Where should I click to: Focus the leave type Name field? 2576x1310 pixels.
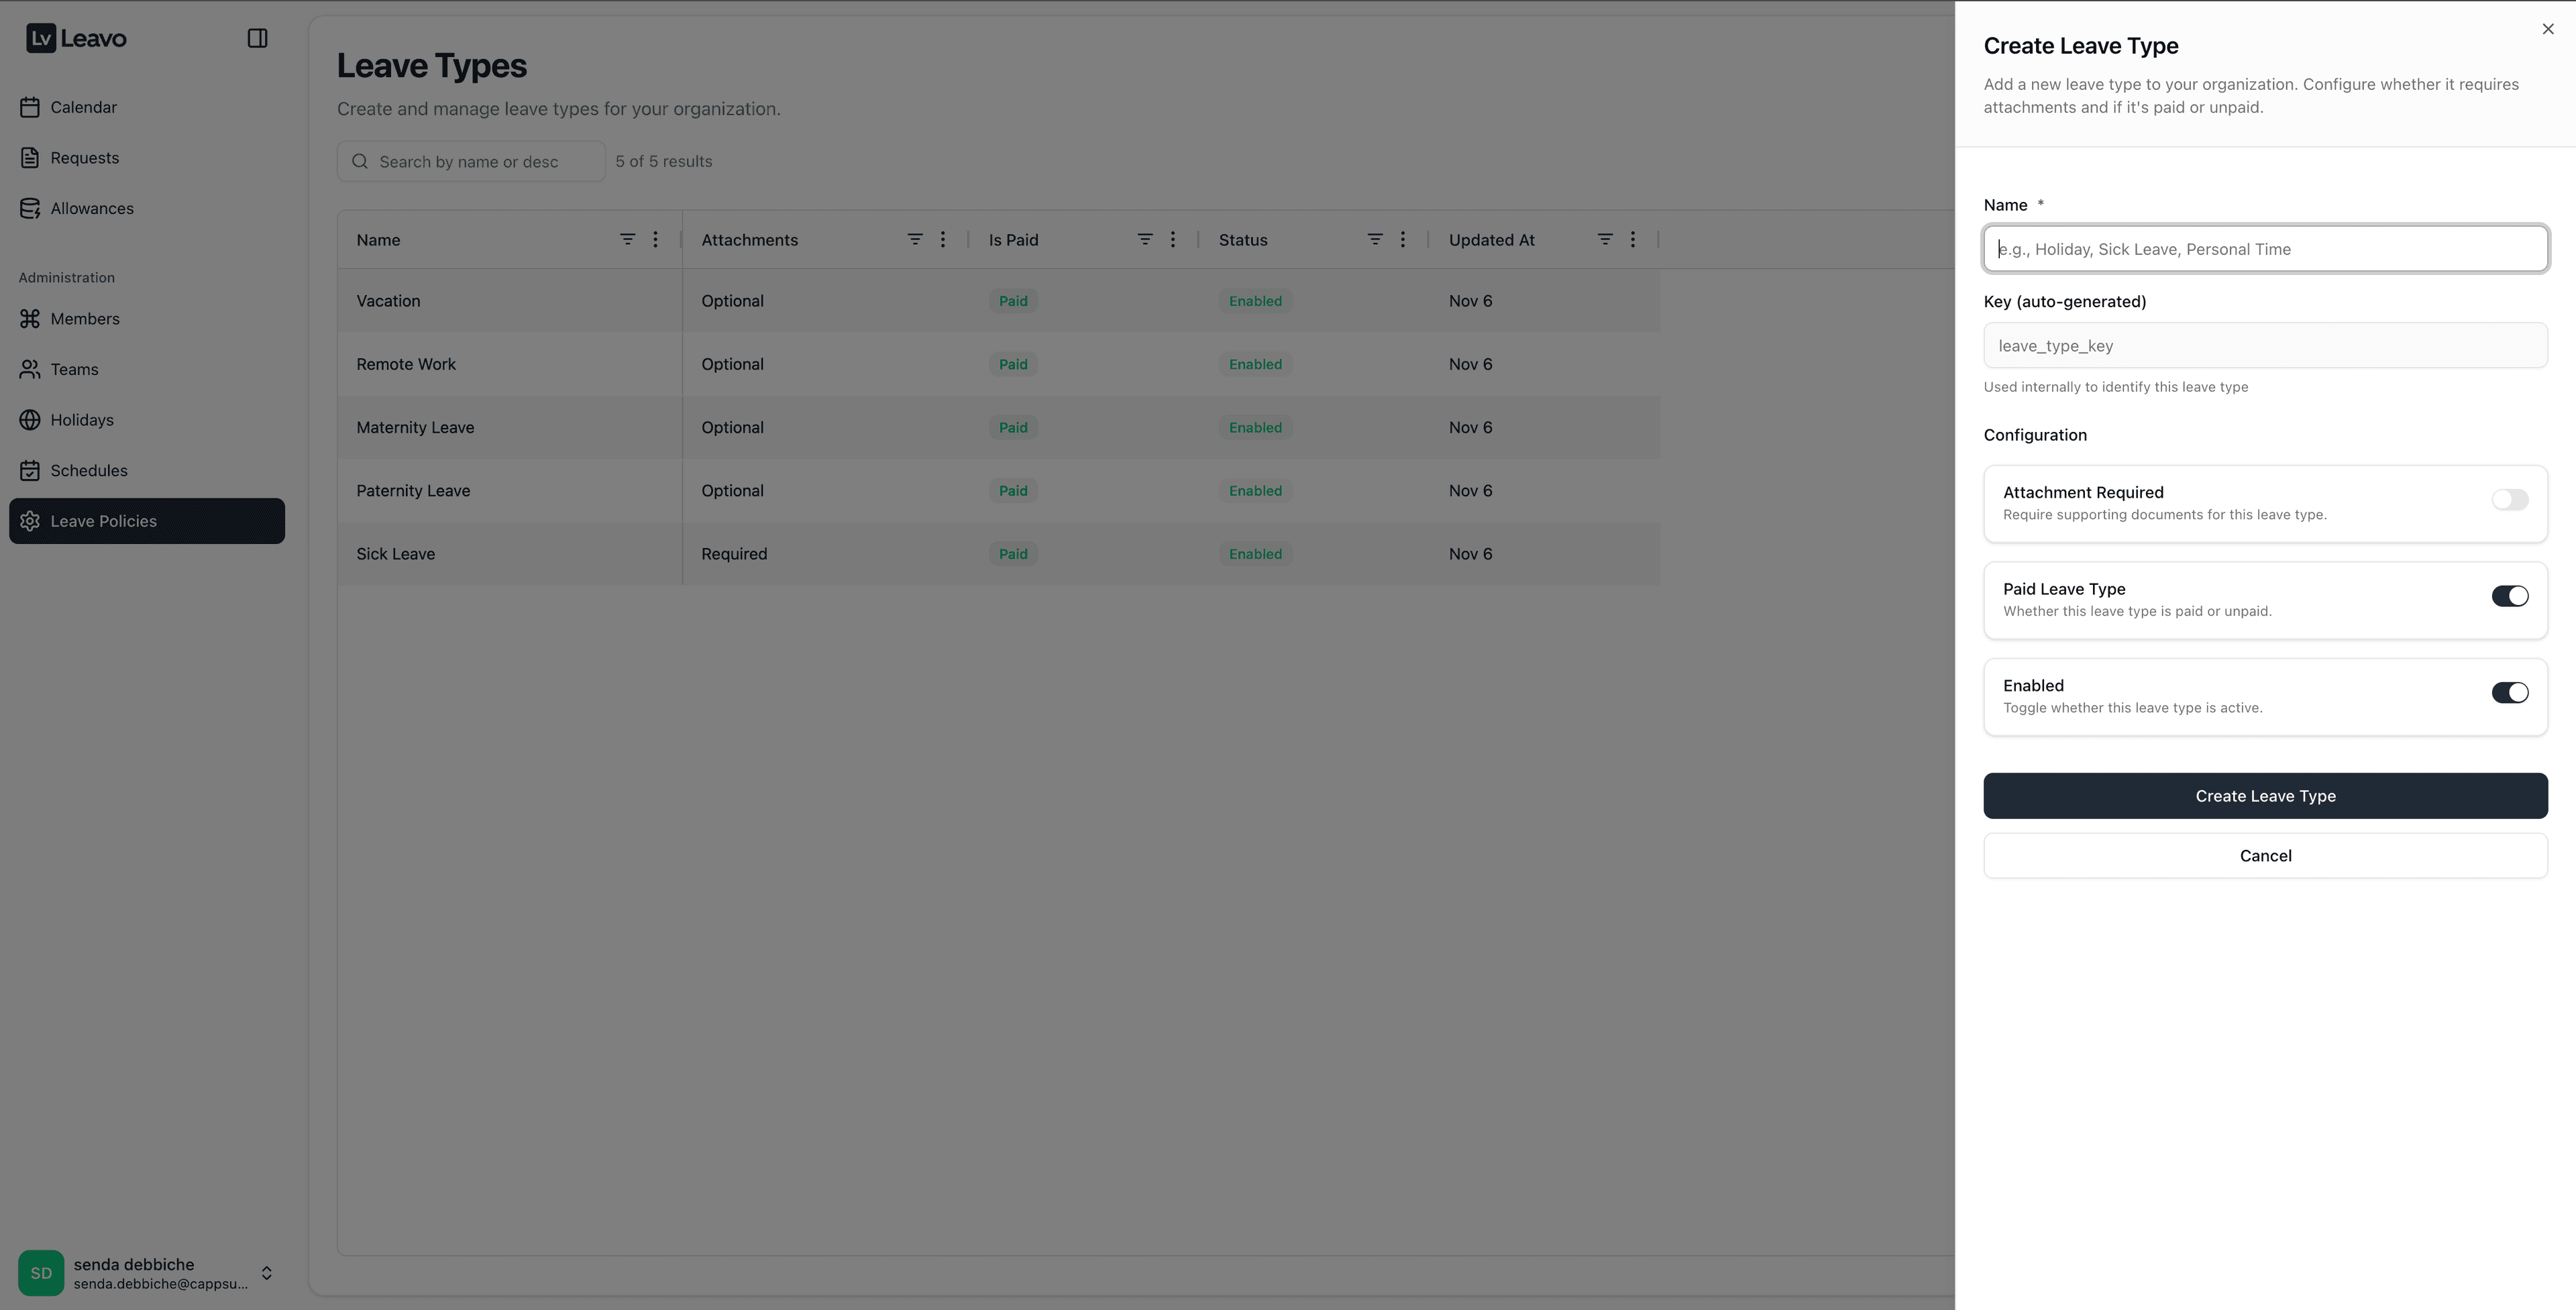(x=2265, y=249)
